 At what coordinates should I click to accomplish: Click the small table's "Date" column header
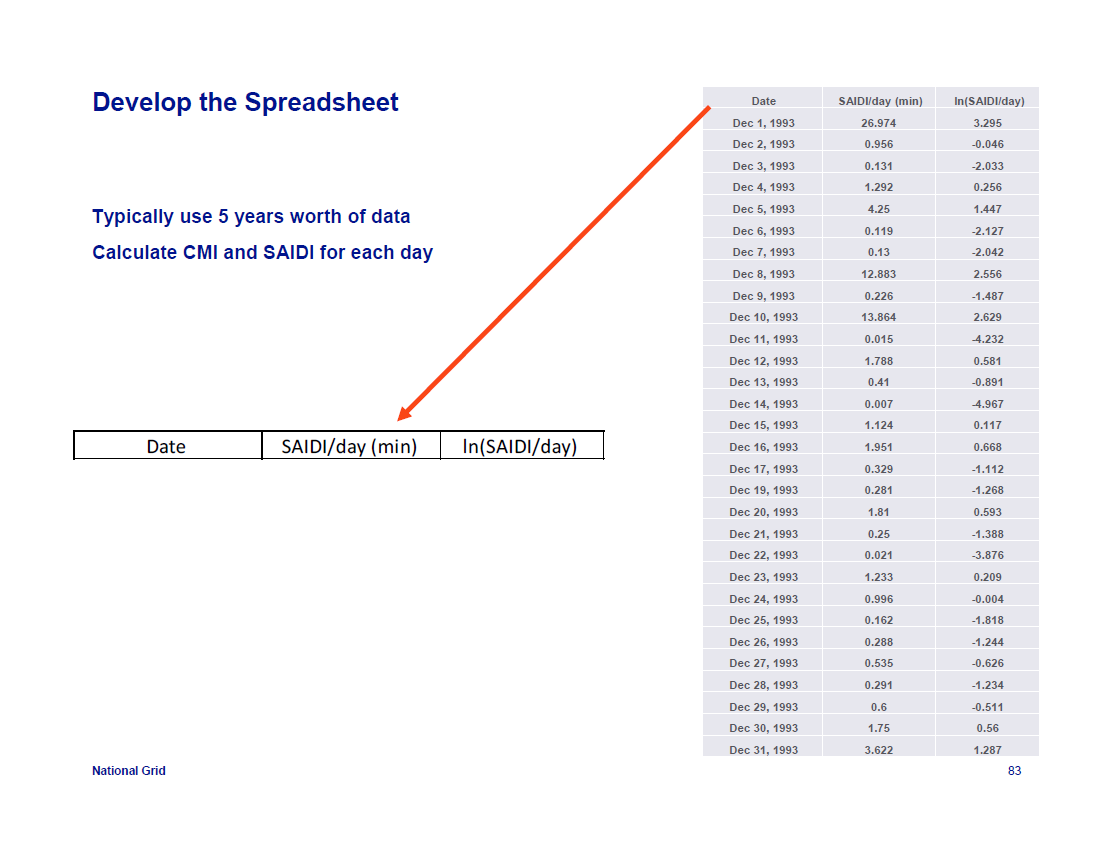pos(763,101)
